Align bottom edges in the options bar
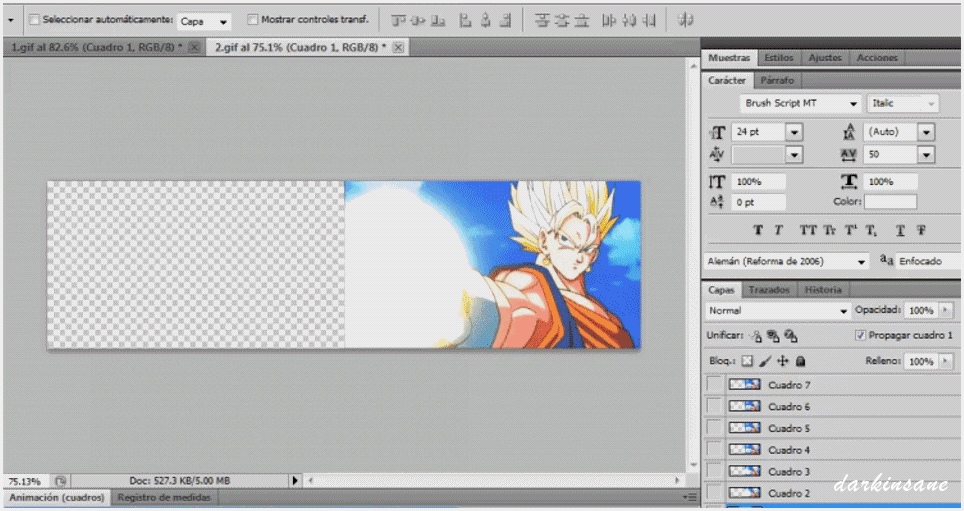The height and width of the screenshot is (511, 964). click(x=438, y=20)
